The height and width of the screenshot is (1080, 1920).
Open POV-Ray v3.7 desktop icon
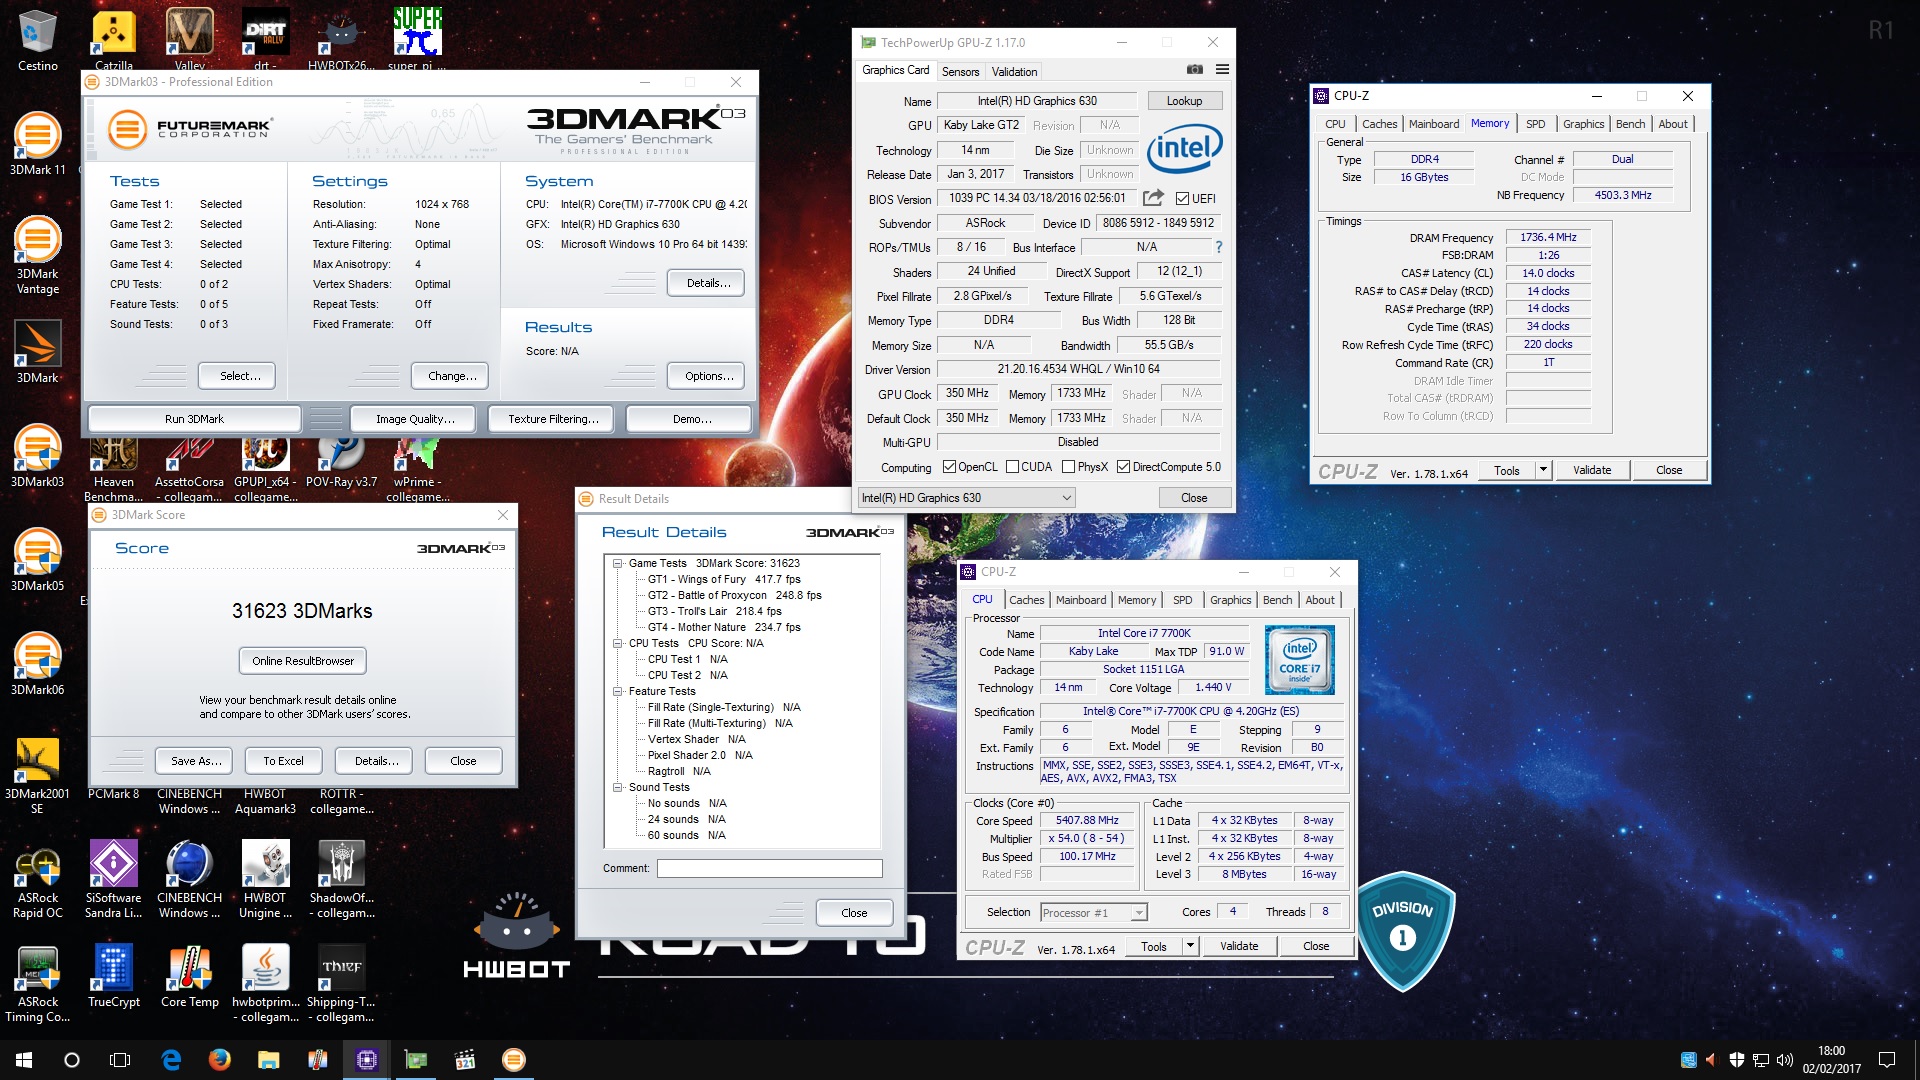point(341,461)
